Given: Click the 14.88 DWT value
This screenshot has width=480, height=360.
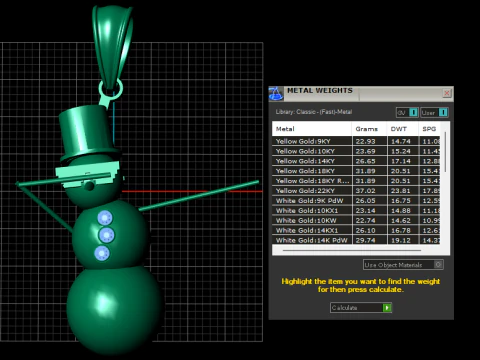Looking at the screenshot, I should pyautogui.click(x=401, y=211).
